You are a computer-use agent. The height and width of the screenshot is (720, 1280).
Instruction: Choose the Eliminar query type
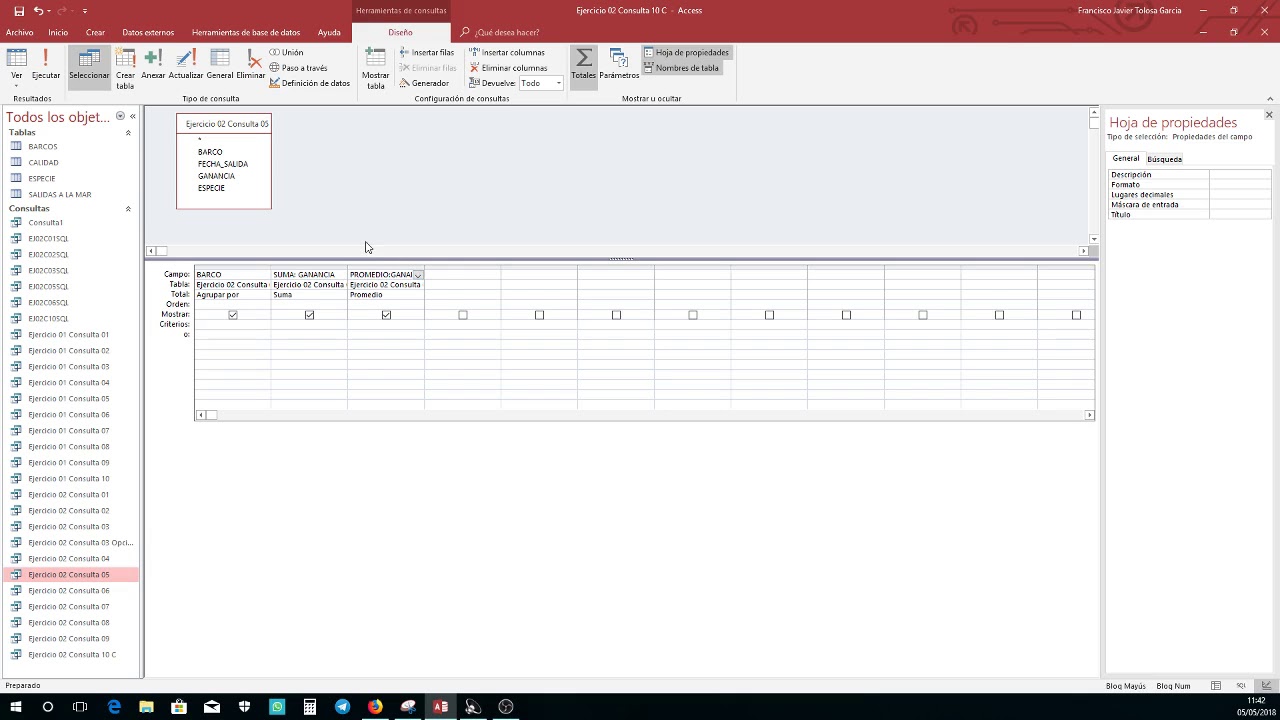click(251, 65)
